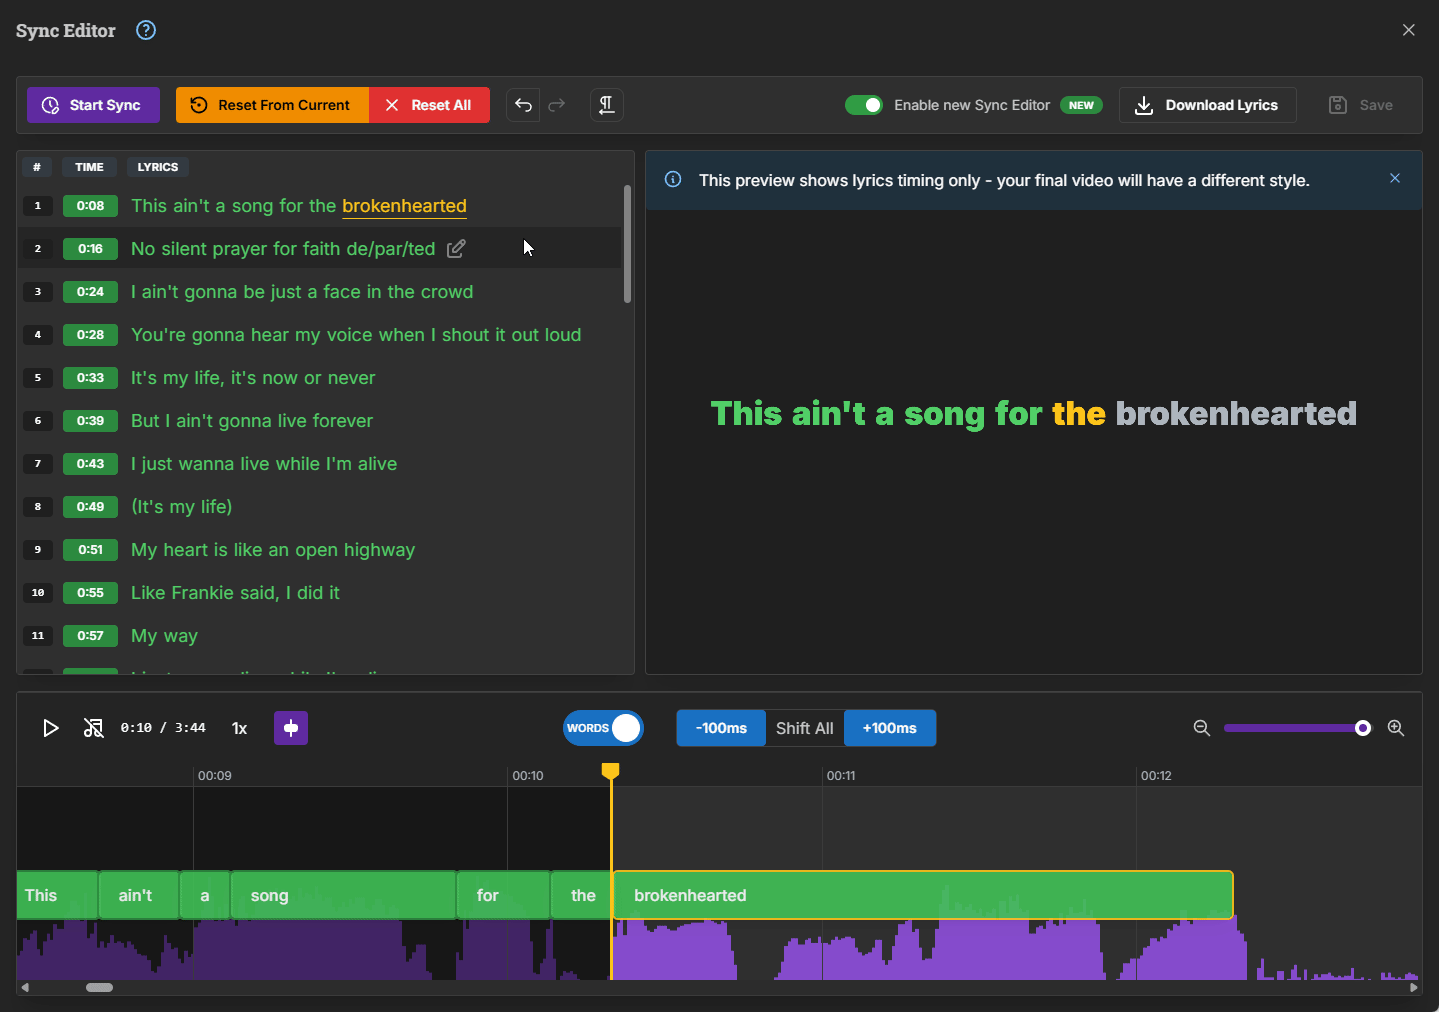Zoom out the timeline
Viewport: 1439px width, 1012px height.
[1202, 728]
